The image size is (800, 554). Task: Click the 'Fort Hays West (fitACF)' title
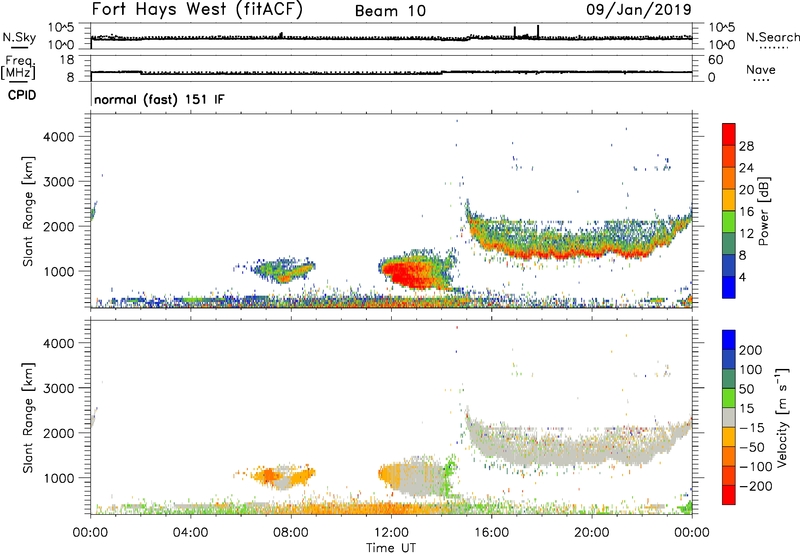197,9
